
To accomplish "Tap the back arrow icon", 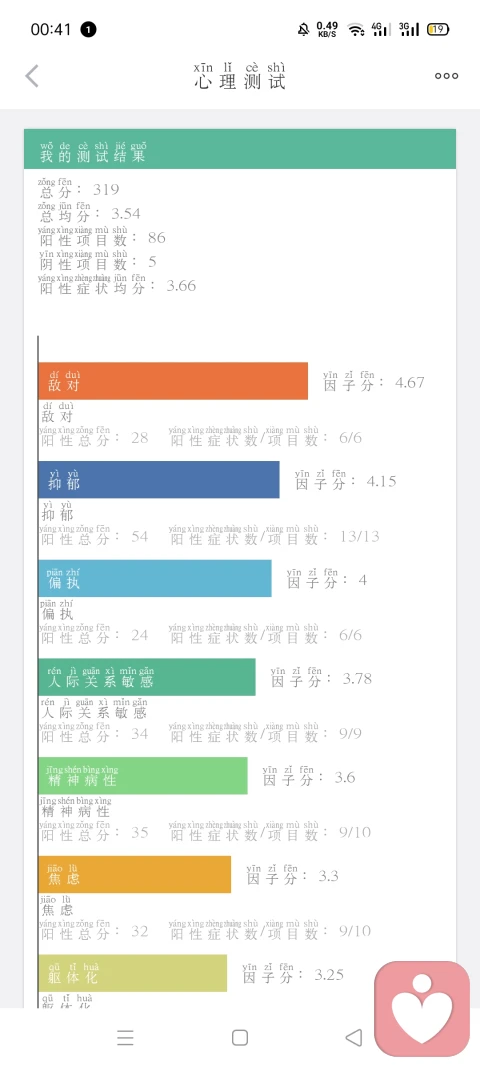I will (32, 76).
